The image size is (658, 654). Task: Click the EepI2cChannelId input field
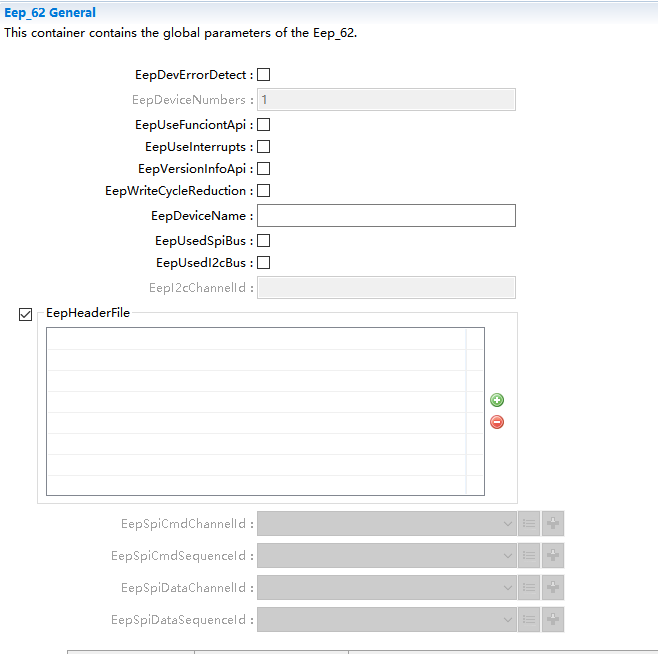pyautogui.click(x=386, y=288)
